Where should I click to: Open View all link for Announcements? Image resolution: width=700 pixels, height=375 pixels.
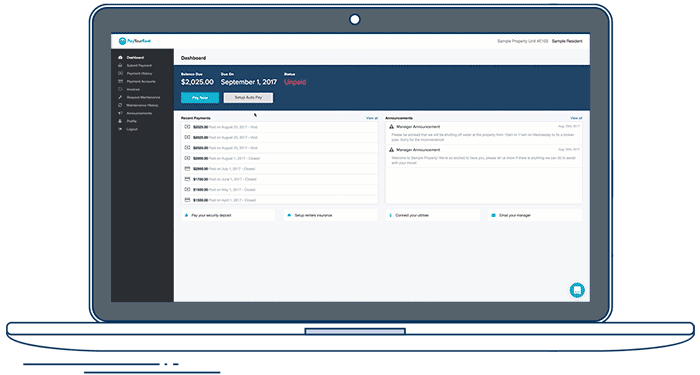(x=576, y=118)
